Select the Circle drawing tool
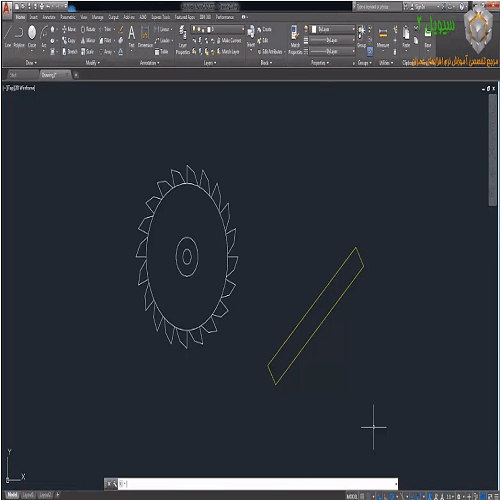The width and height of the screenshot is (500, 500). pos(32,37)
